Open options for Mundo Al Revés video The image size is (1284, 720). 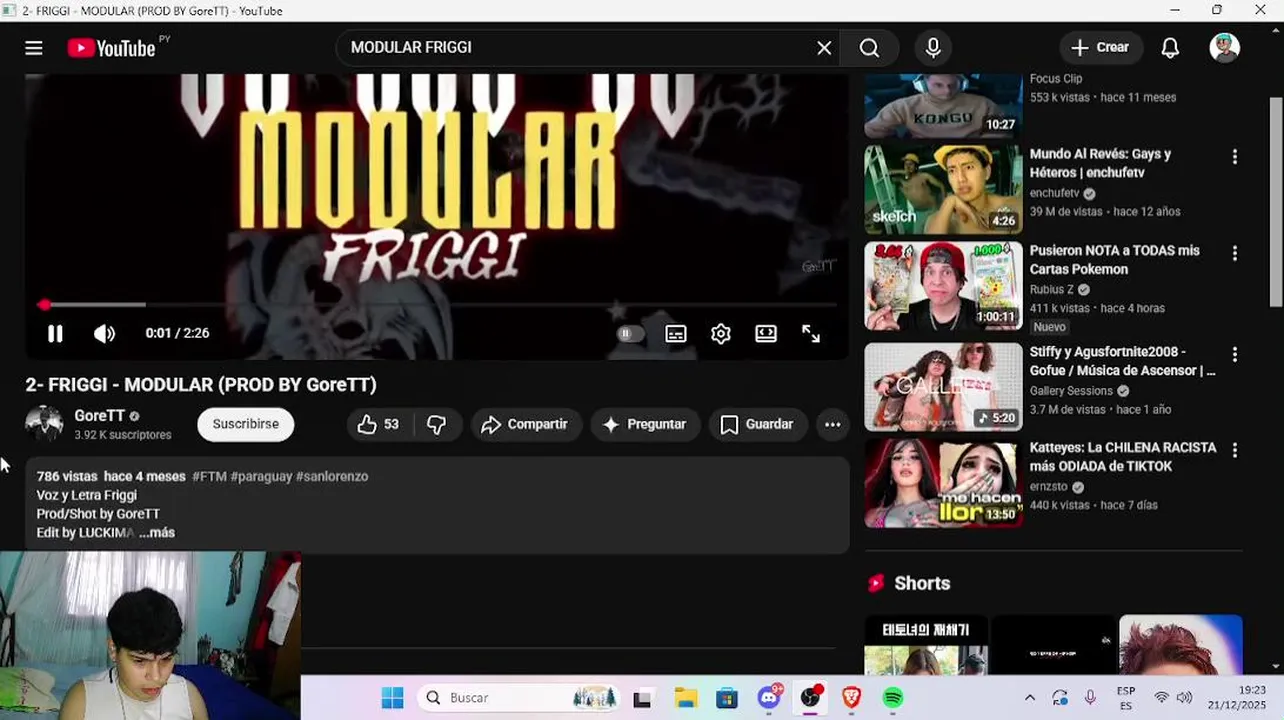point(1234,157)
